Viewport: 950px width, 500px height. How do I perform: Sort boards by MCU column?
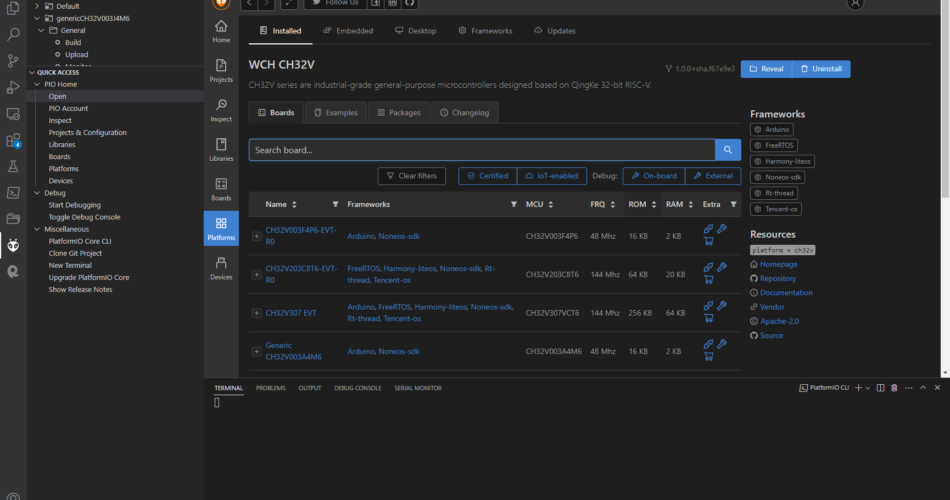551,204
